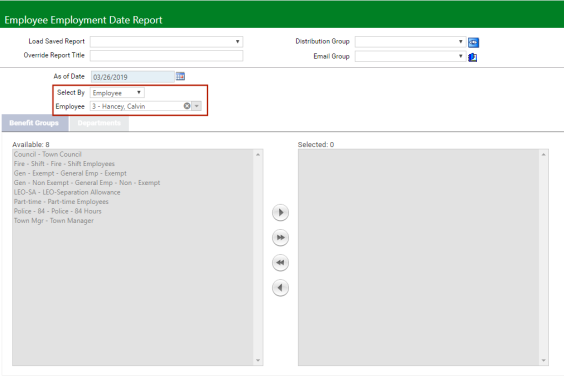Move selected item to Selected list
Screen dimensions: 564x380
pos(280,212)
